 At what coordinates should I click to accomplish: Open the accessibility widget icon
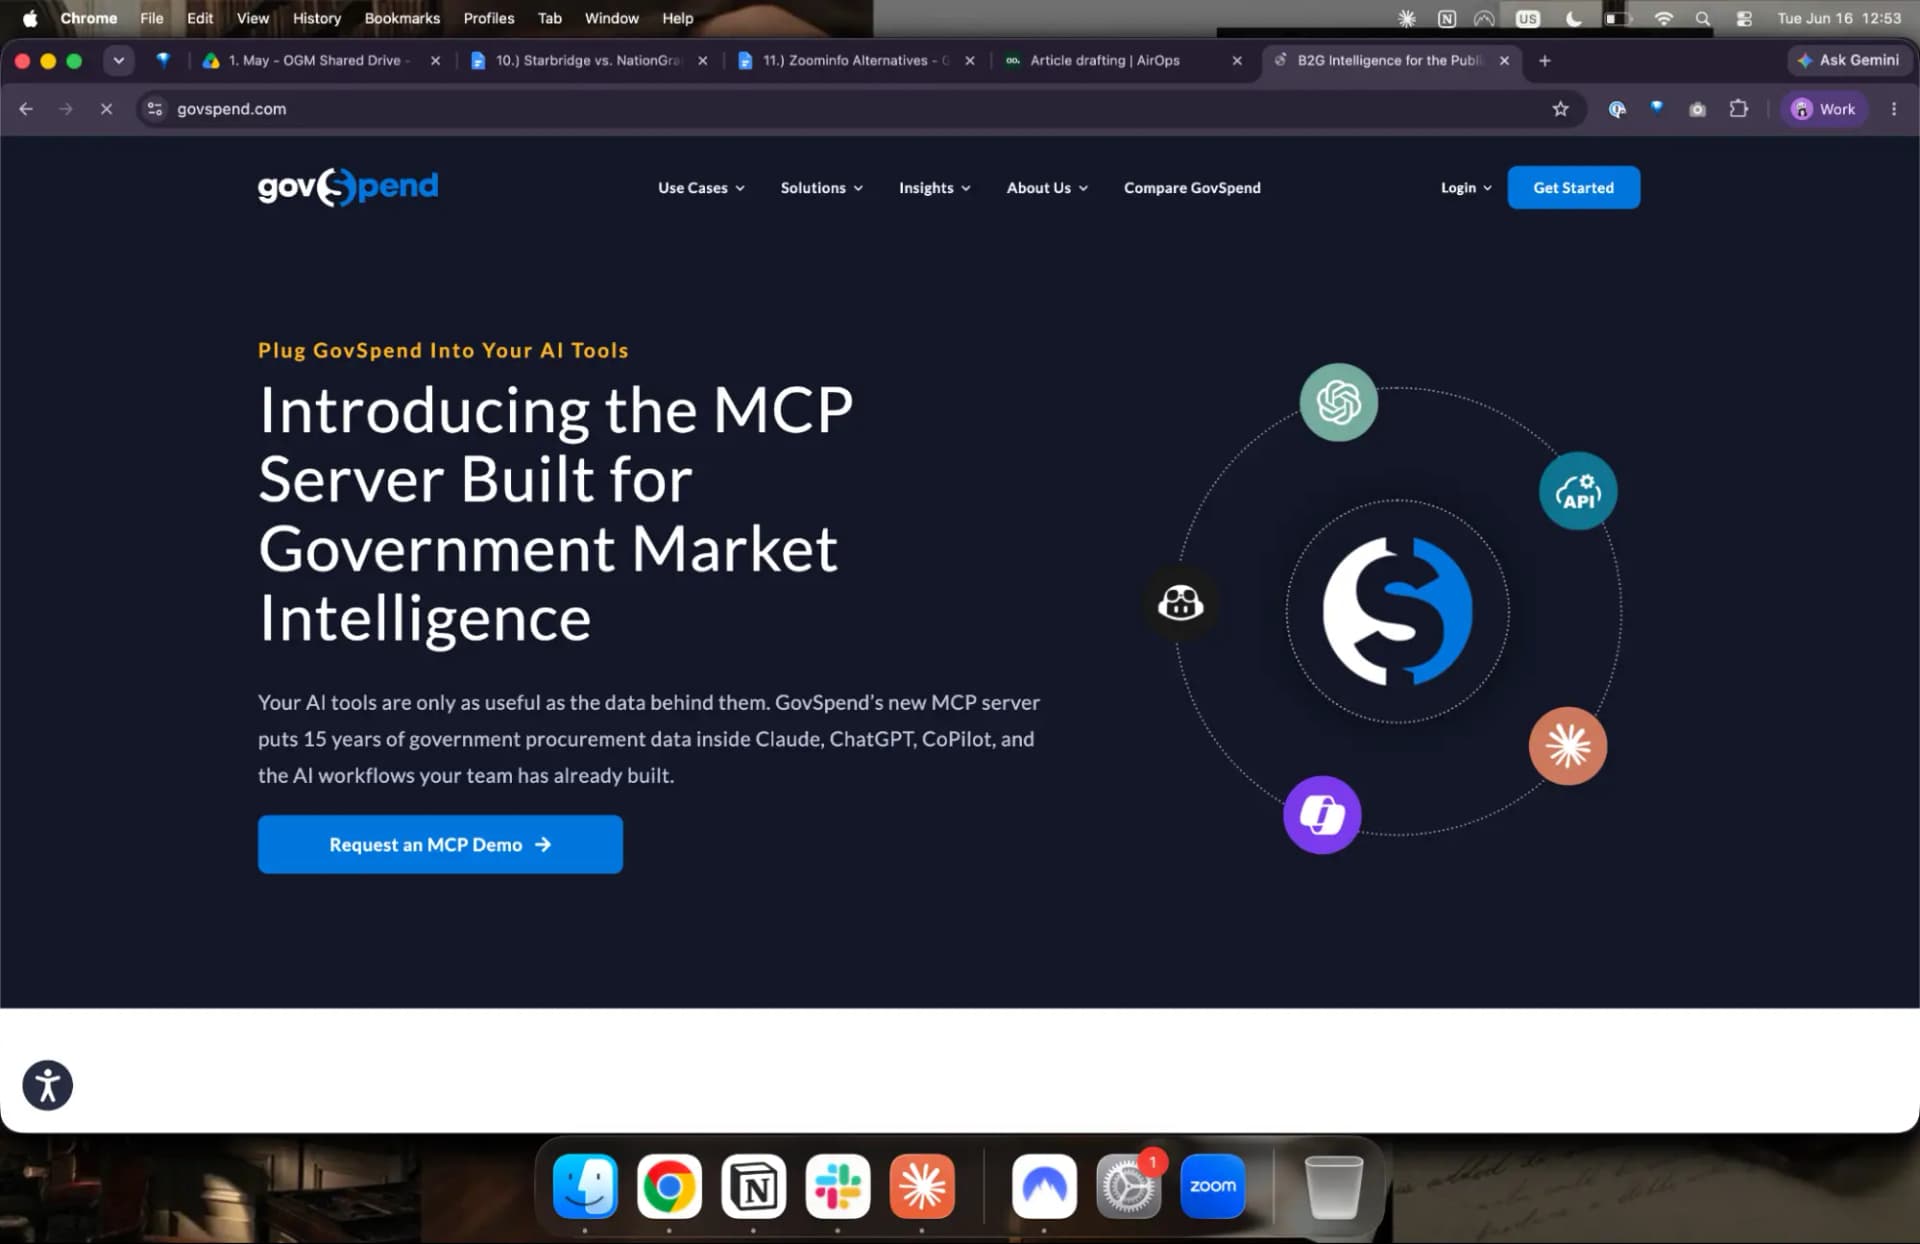pyautogui.click(x=47, y=1085)
